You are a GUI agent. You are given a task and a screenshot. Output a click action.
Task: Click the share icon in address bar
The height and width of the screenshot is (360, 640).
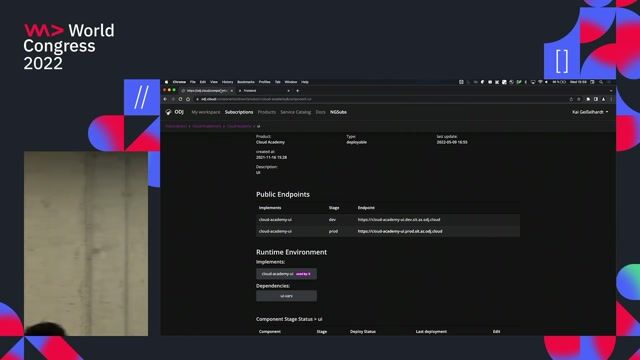click(x=571, y=99)
